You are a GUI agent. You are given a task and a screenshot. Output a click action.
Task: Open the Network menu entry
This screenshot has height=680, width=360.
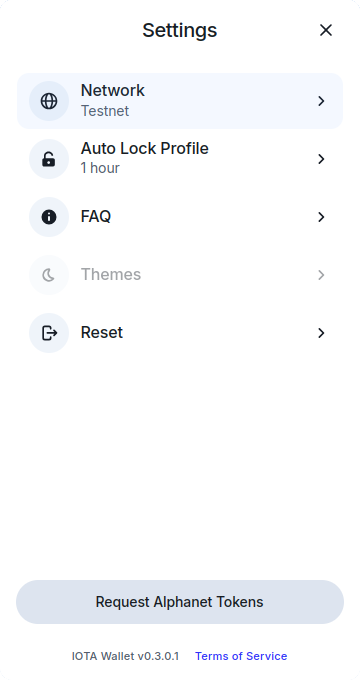click(180, 101)
